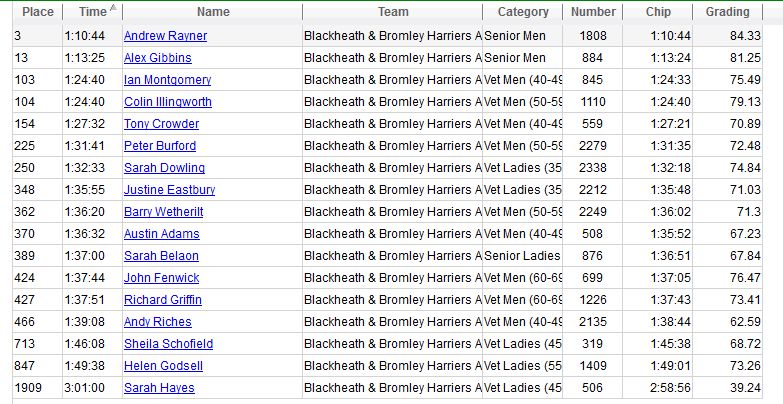
Task: Open Andrew Rayner's result link
Action: (165, 36)
